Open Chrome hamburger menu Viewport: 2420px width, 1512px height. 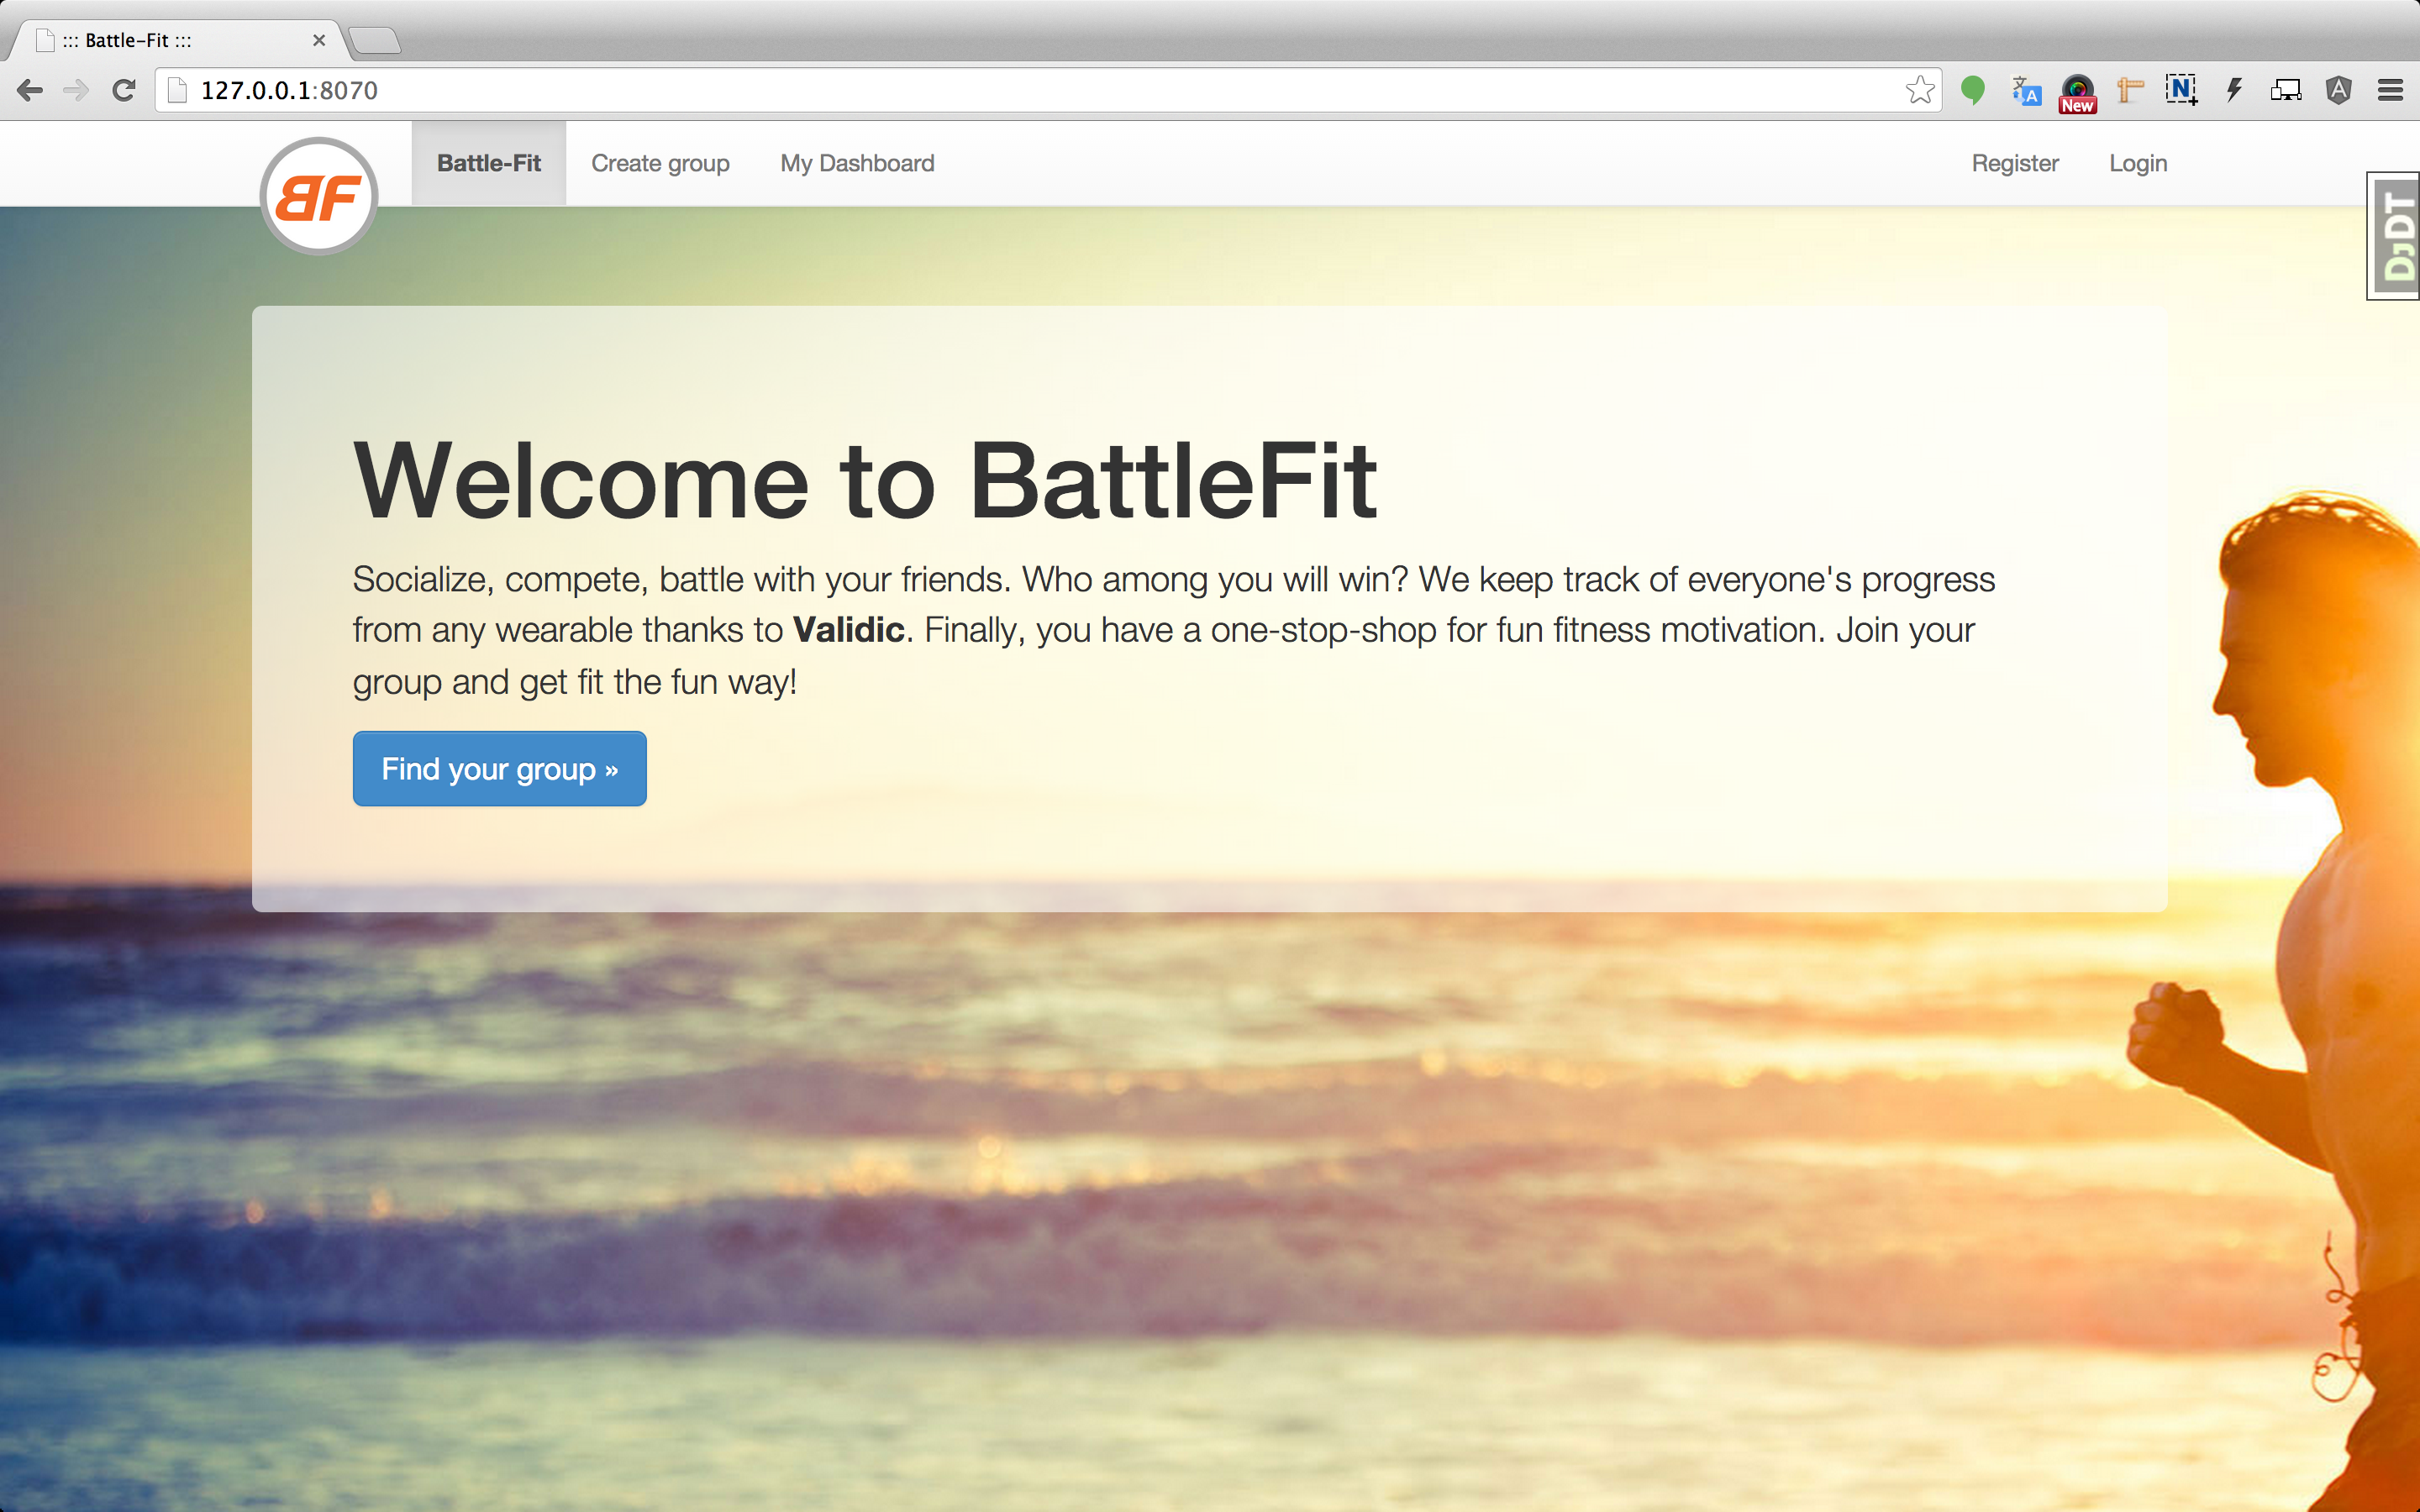tap(2390, 90)
